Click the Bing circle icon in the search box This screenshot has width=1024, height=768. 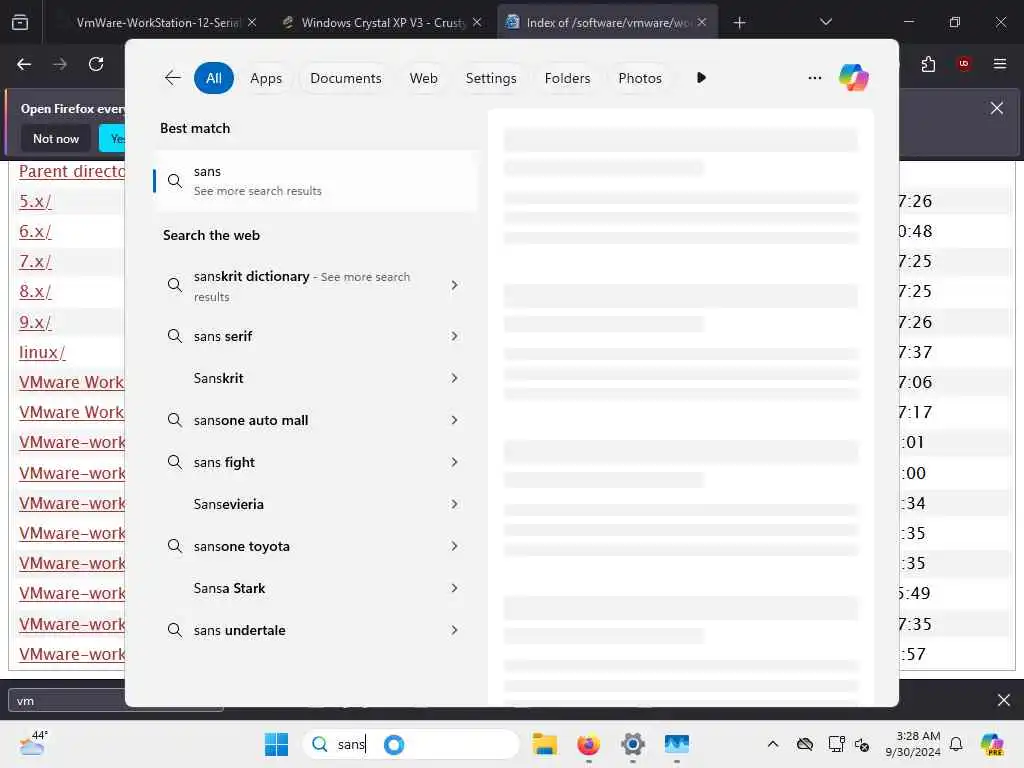pos(394,744)
